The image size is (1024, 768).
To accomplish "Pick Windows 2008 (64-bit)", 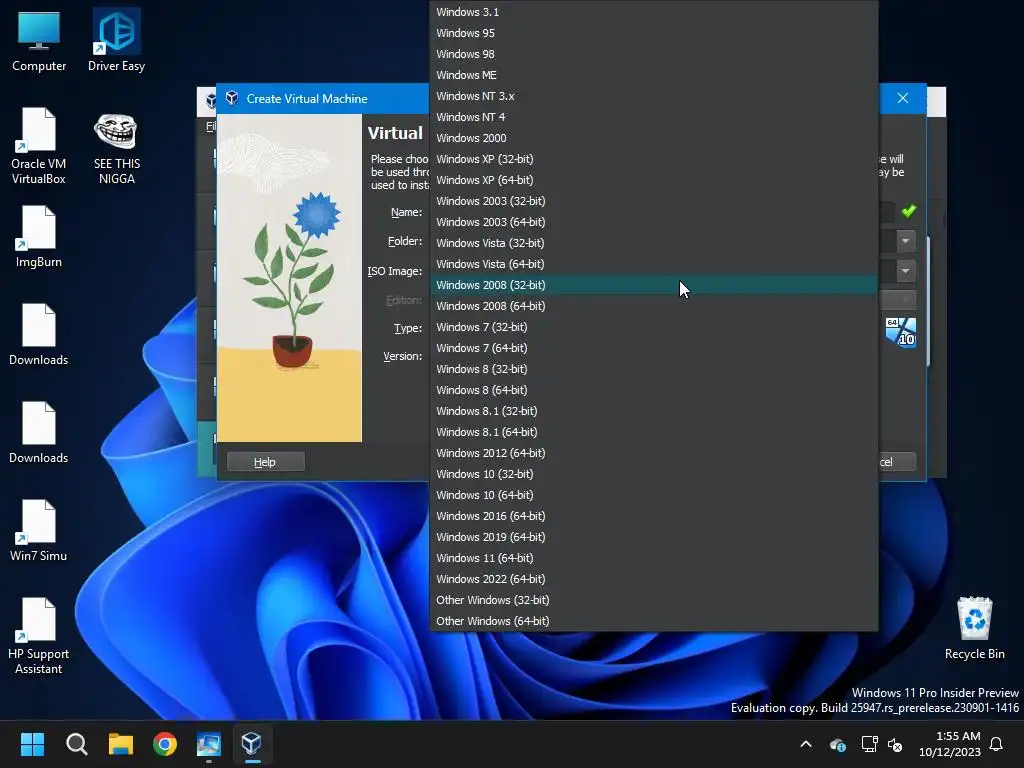I will 654,306.
